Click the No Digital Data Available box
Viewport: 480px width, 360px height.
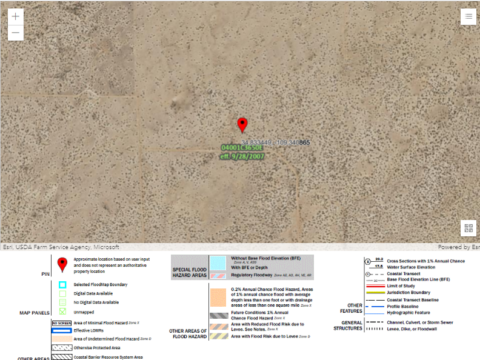62,302
